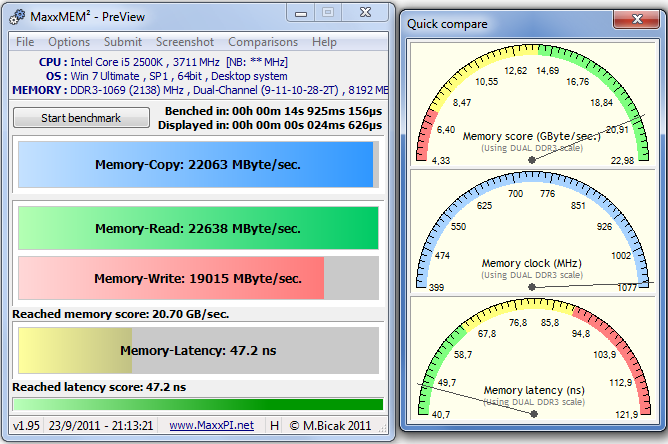Click the Memory-Copy result bar
This screenshot has width=668, height=444.
197,164
